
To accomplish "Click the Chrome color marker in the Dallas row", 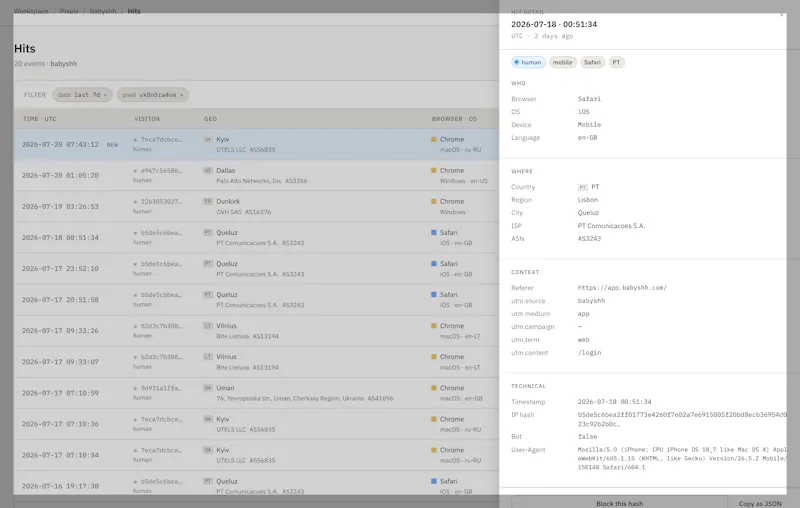I will coord(434,170).
